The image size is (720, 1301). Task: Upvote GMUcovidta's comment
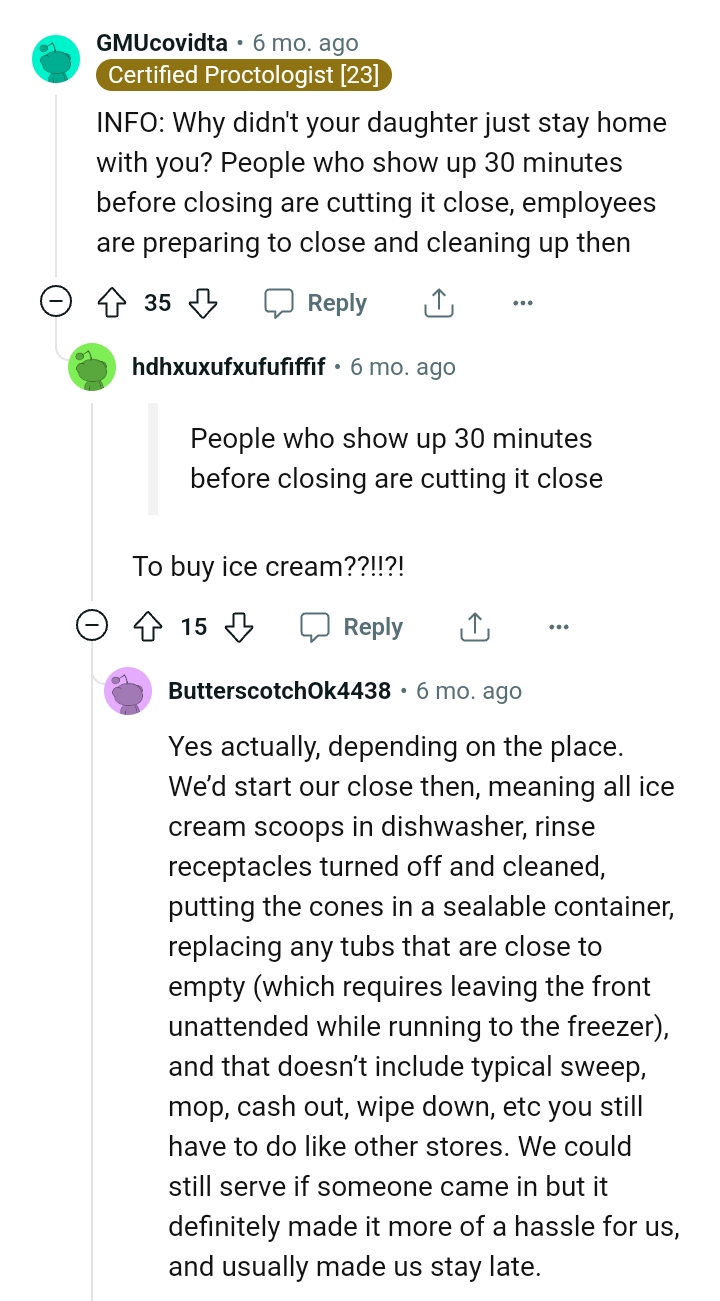click(x=110, y=302)
